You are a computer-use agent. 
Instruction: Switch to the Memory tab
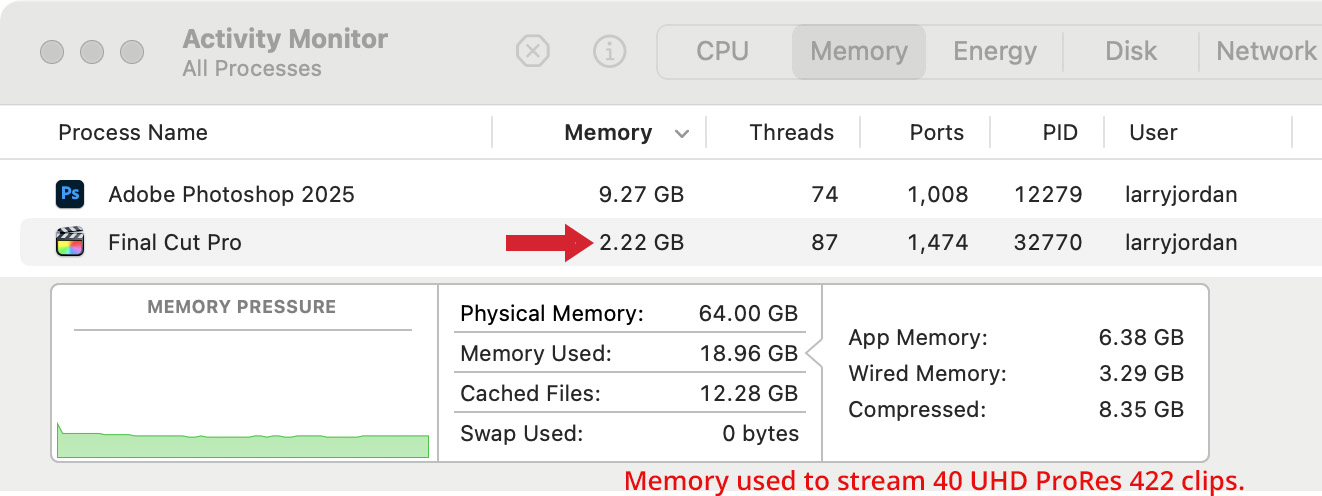[859, 51]
